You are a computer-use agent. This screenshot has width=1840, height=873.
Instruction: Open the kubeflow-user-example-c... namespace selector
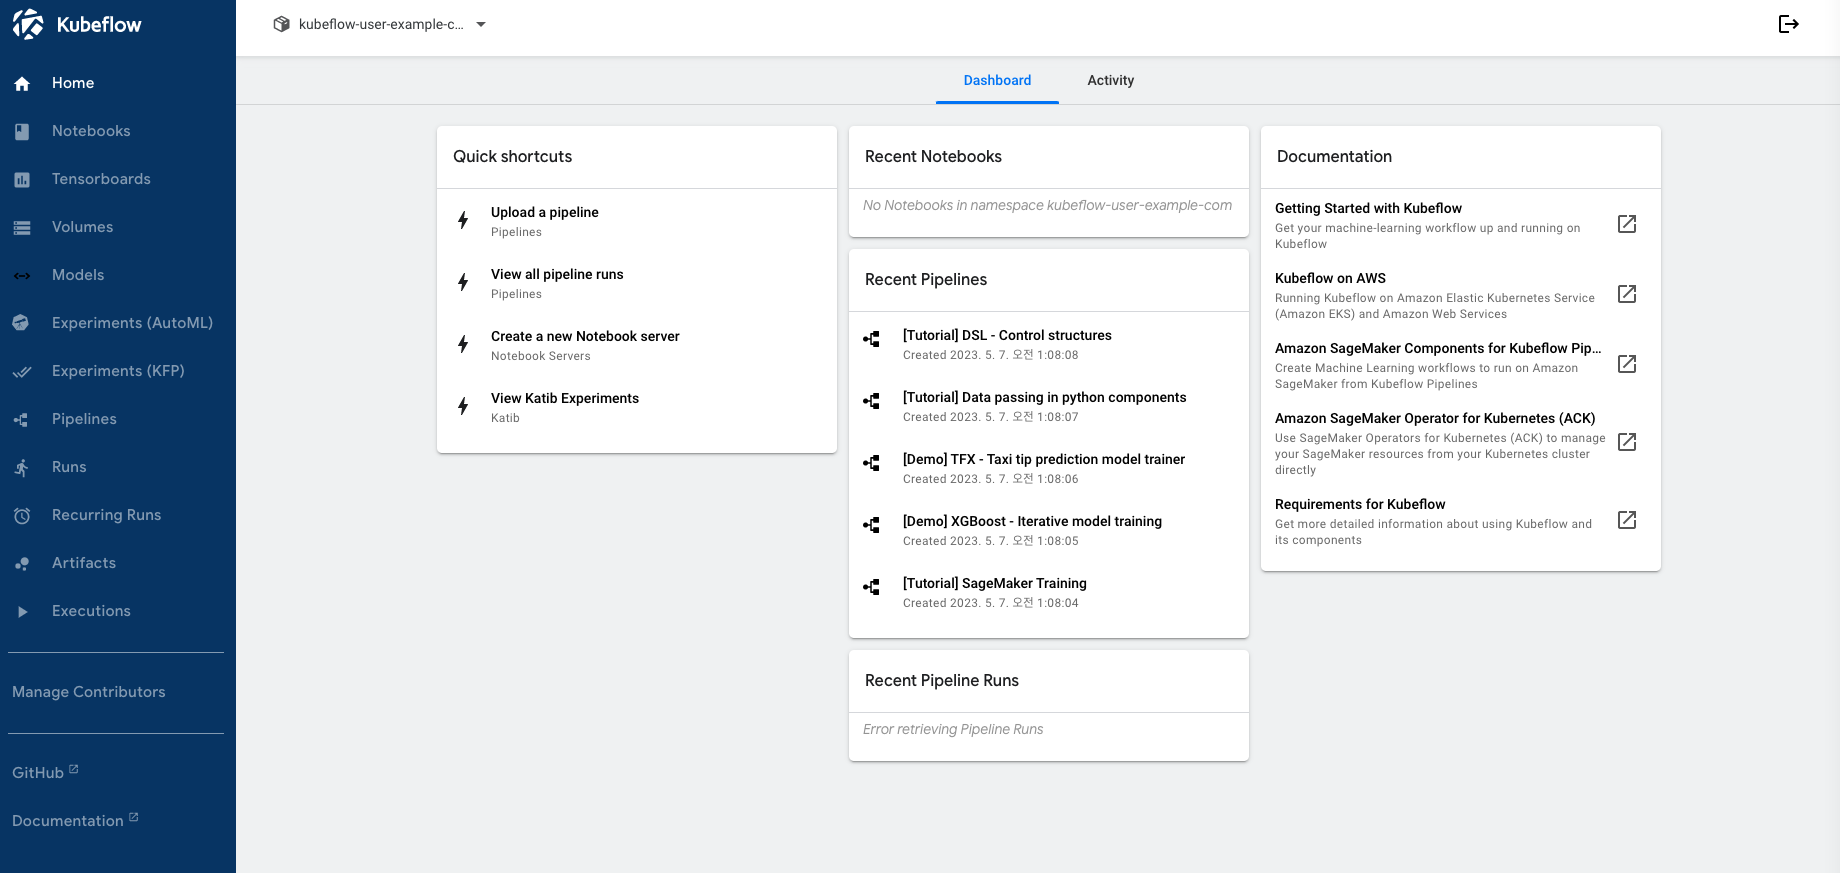[379, 24]
